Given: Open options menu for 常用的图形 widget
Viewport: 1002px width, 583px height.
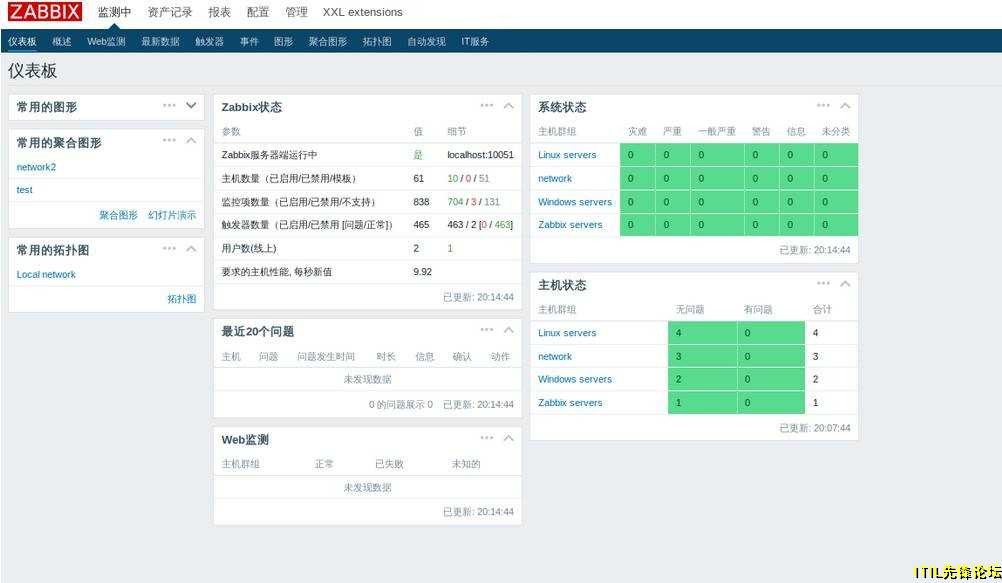Looking at the screenshot, I should pos(169,105).
